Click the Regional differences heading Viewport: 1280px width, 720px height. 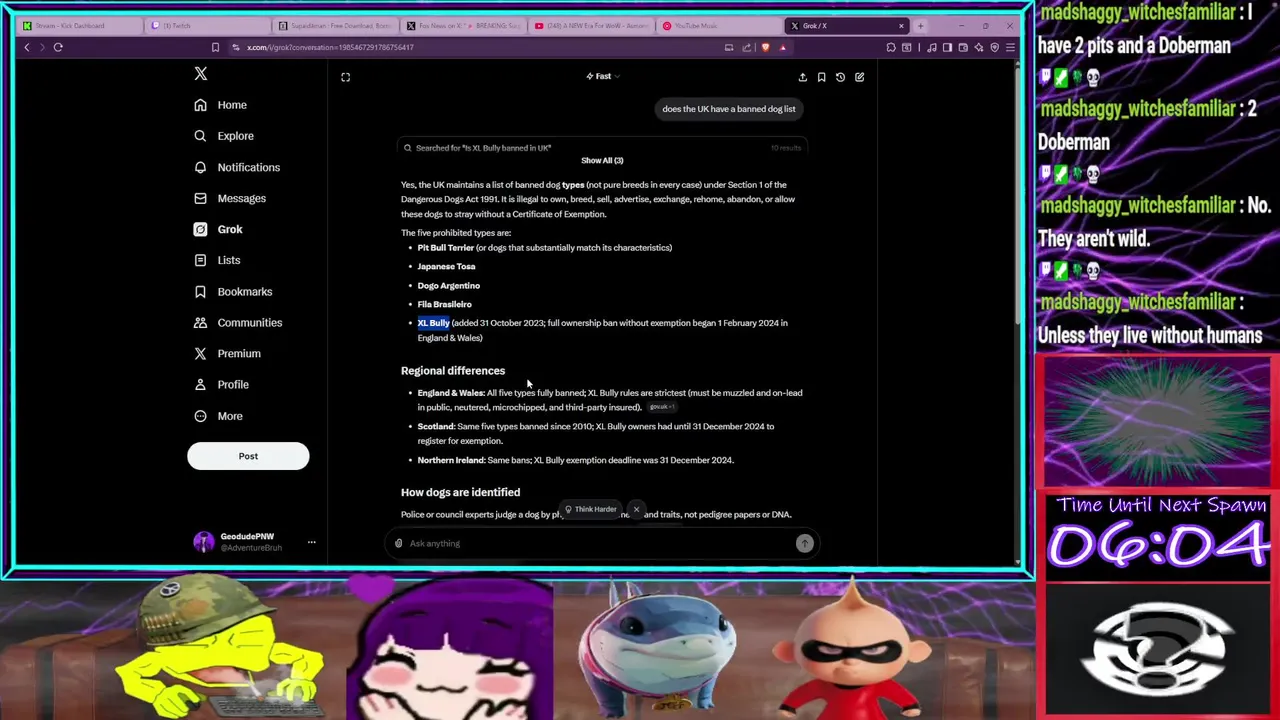click(453, 371)
